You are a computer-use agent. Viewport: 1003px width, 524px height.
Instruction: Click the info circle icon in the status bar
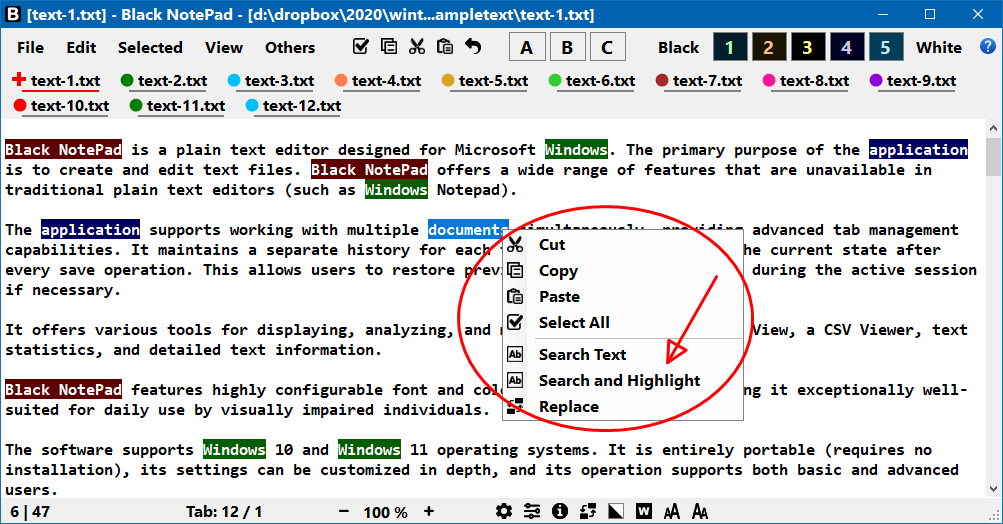560,511
